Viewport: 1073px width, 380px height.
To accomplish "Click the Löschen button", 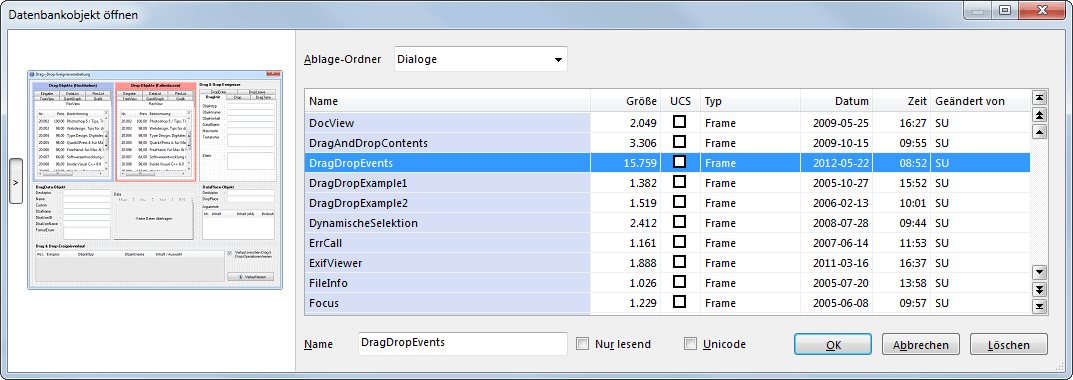I will pyautogui.click(x=1009, y=344).
